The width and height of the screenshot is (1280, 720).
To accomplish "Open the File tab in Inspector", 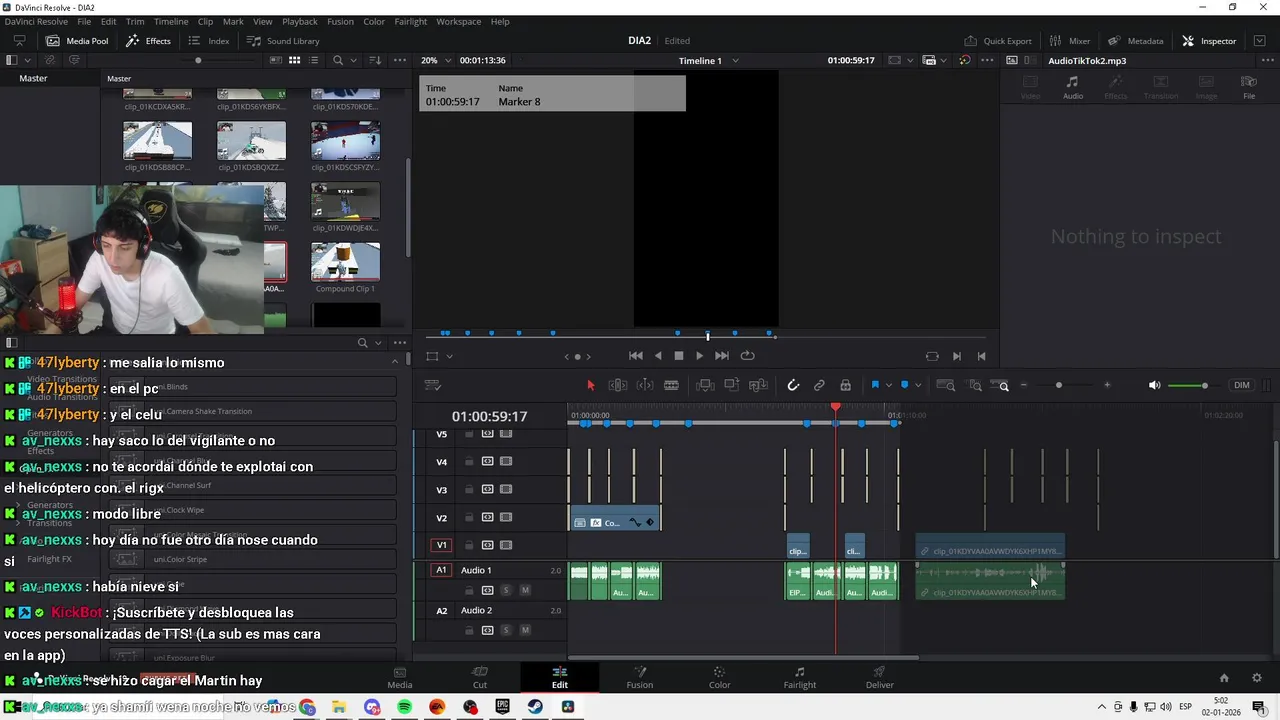I will (x=1249, y=87).
